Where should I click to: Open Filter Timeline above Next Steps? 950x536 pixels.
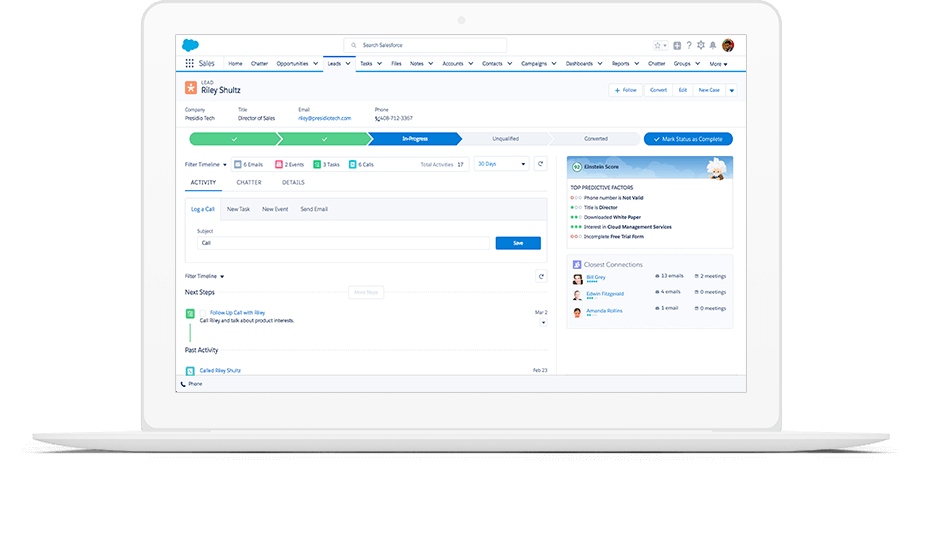[204, 276]
